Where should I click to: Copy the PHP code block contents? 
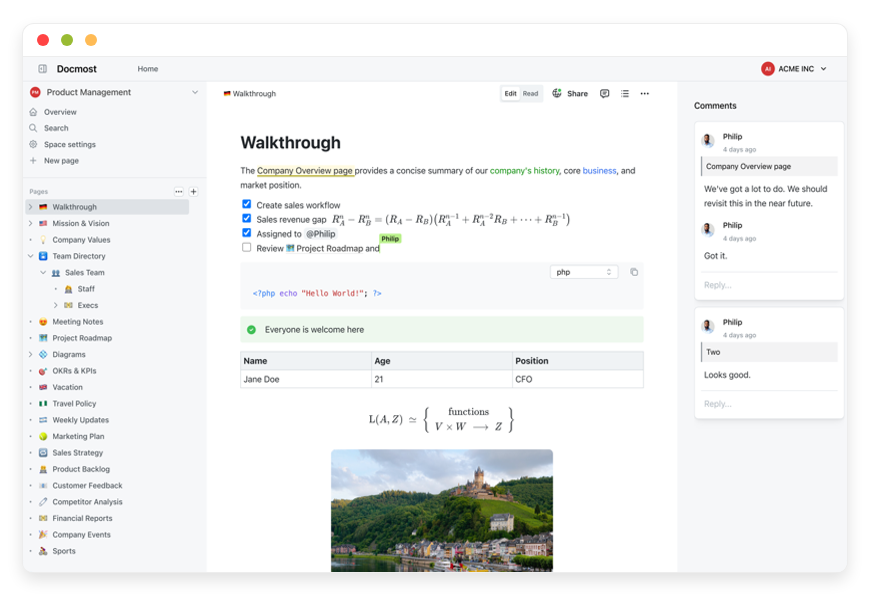tap(634, 272)
